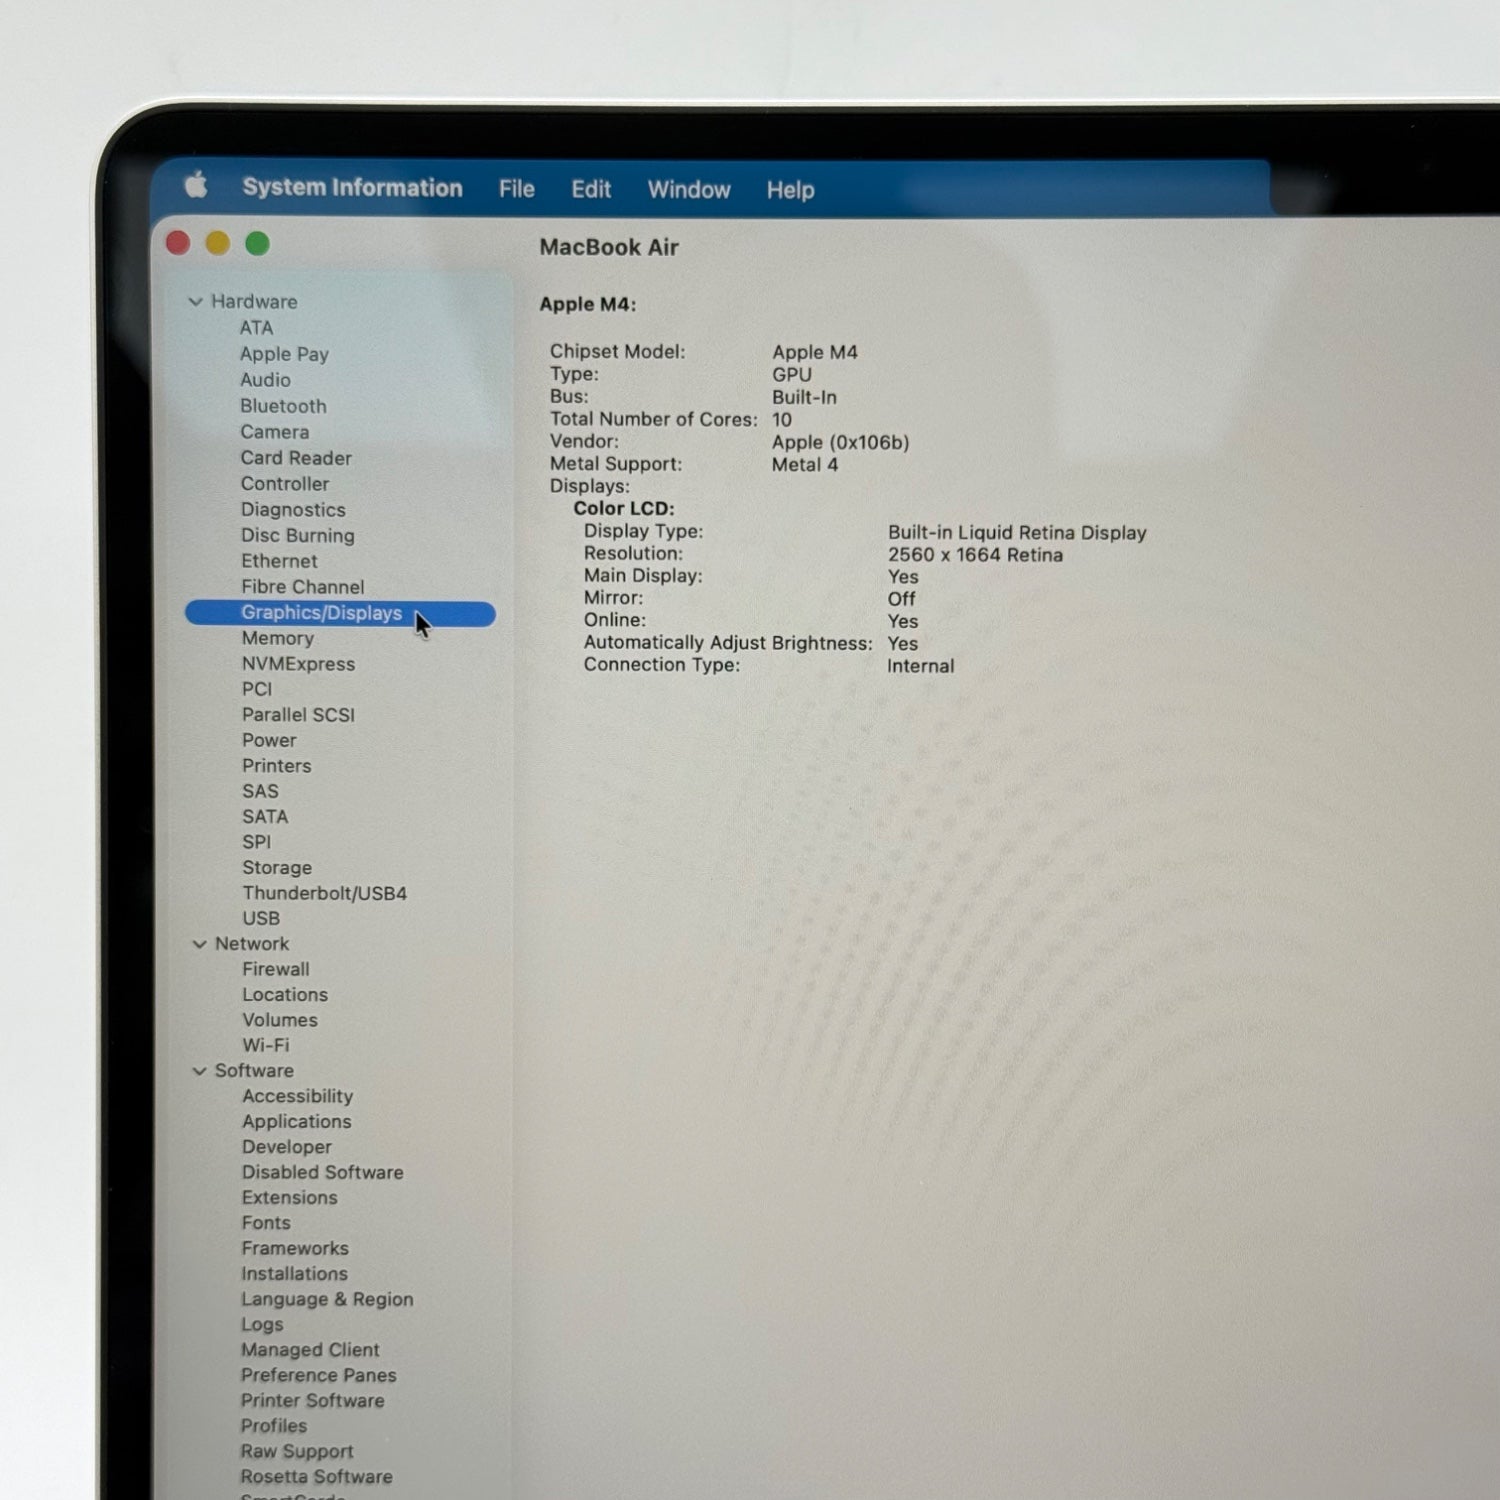The width and height of the screenshot is (1500, 1500).
Task: Collapse the Software section
Action: 199,1071
